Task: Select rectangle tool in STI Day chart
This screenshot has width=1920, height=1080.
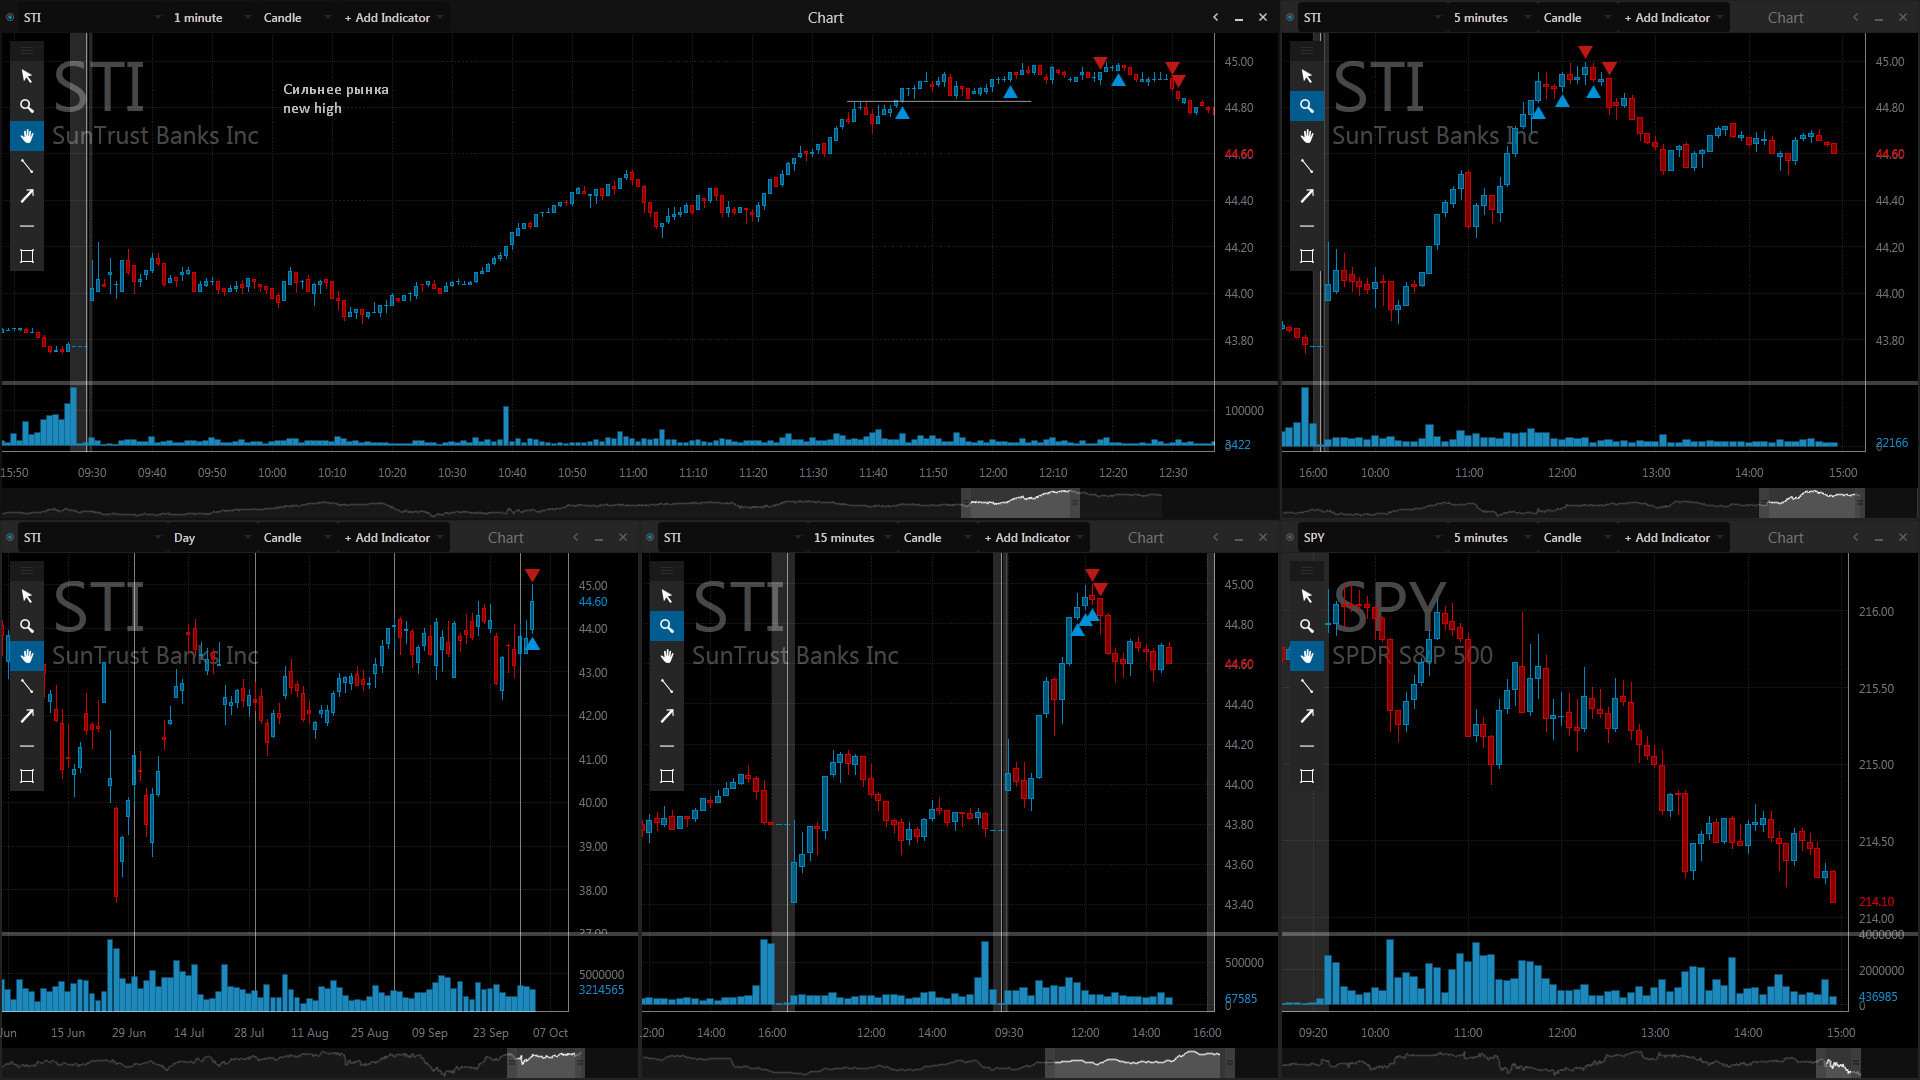Action: pyautogui.click(x=27, y=776)
